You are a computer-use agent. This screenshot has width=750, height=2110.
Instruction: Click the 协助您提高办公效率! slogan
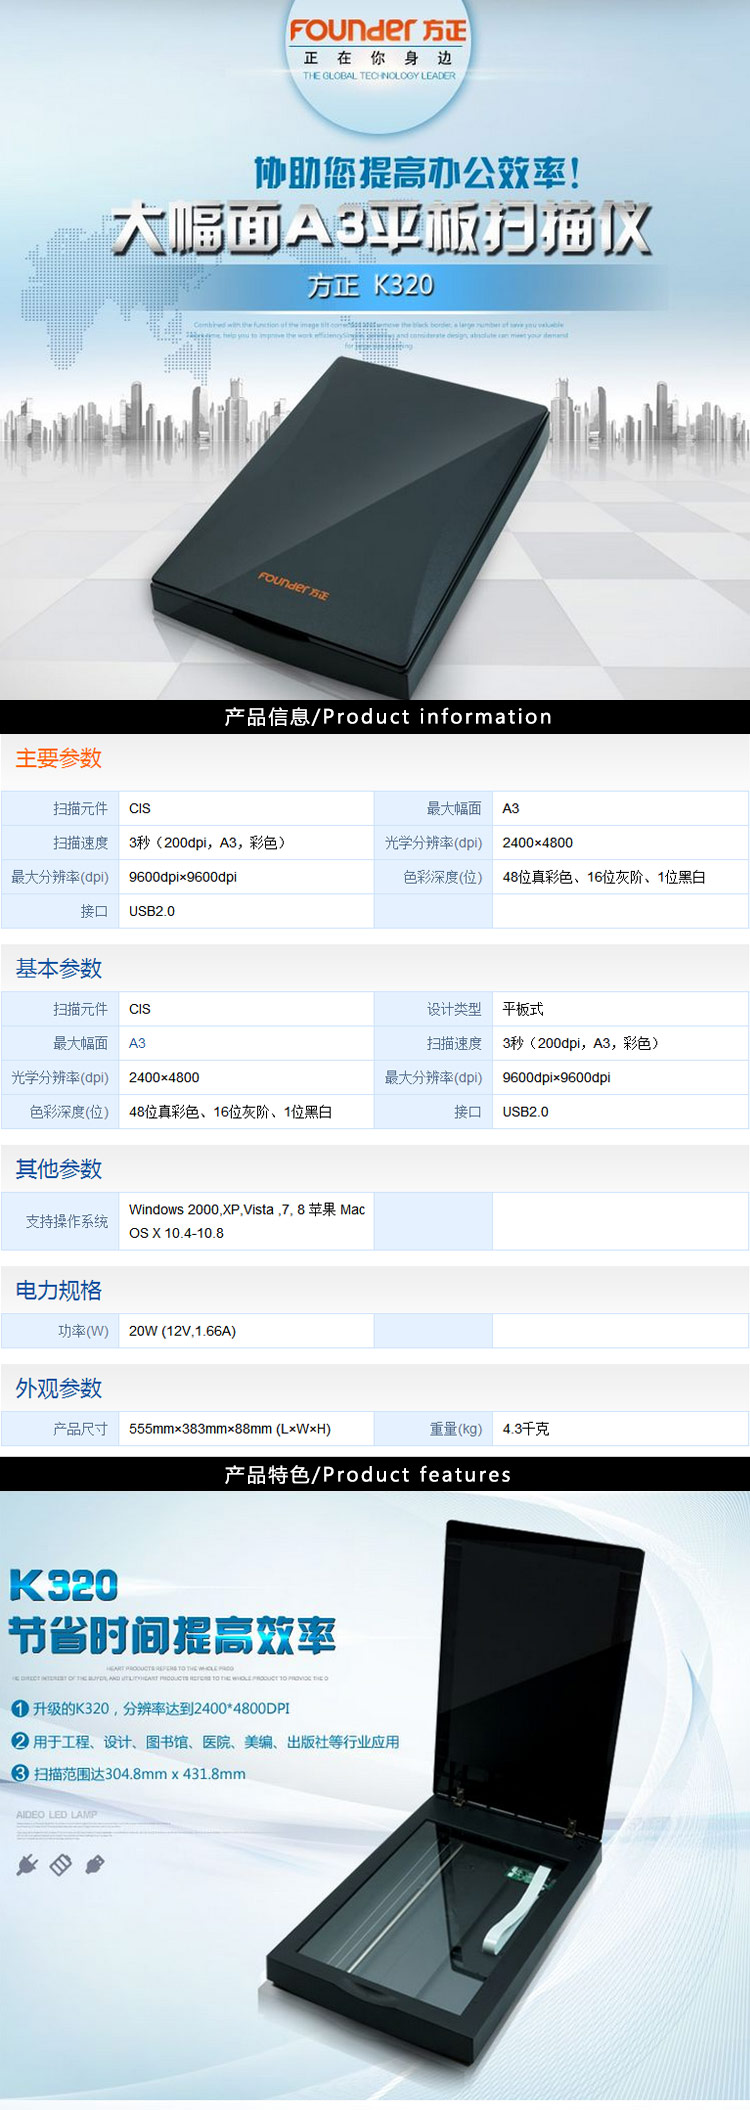pos(416,173)
